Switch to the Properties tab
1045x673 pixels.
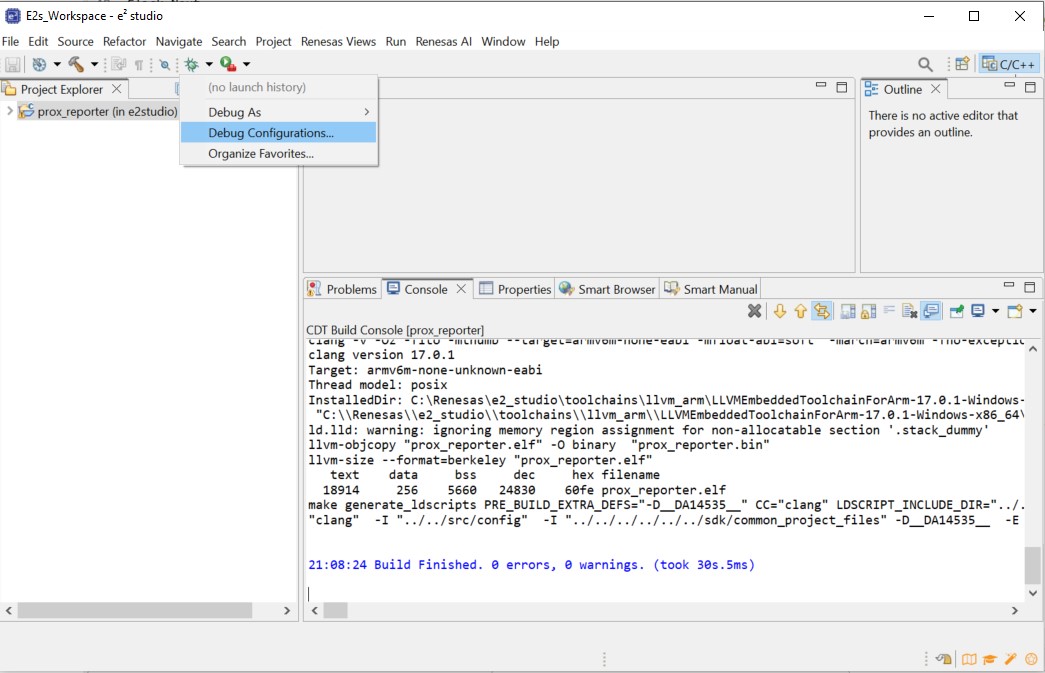[515, 289]
